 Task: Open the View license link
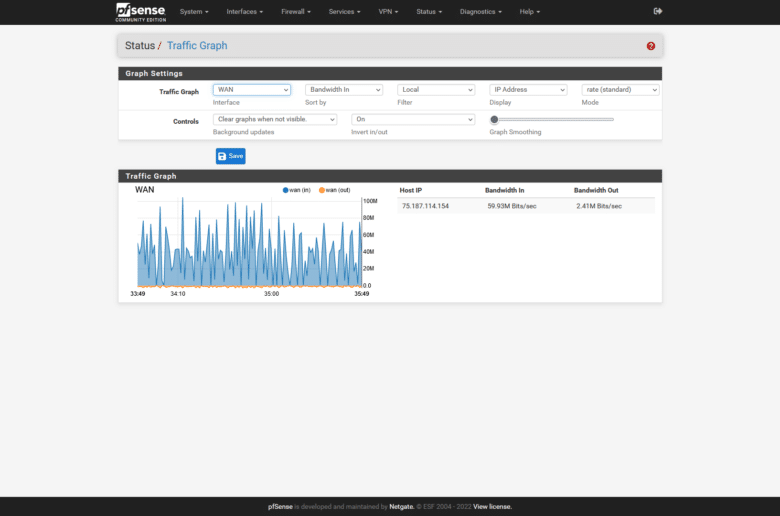tap(492, 507)
